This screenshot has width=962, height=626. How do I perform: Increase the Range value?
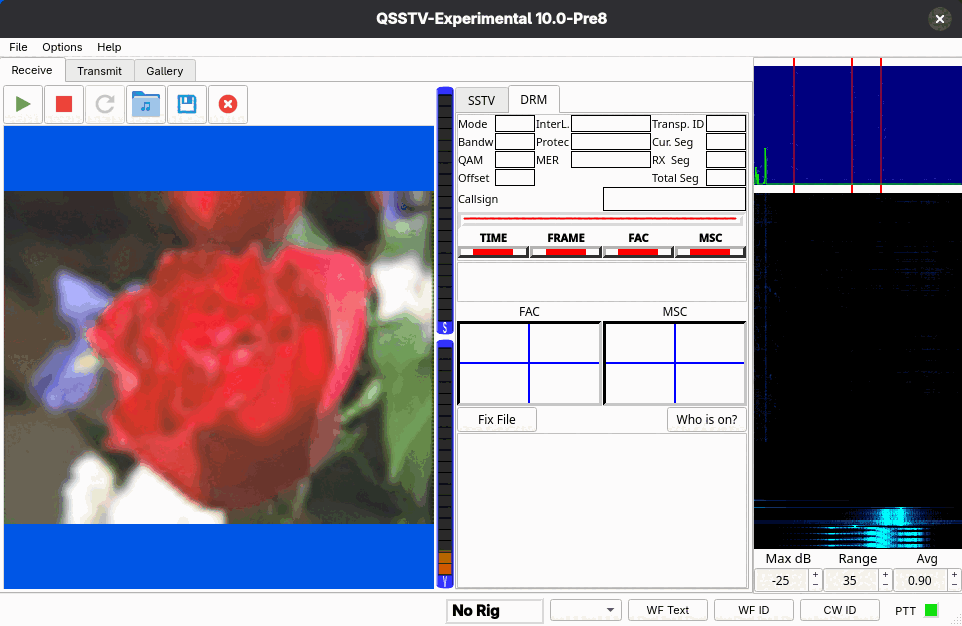[x=885, y=575]
